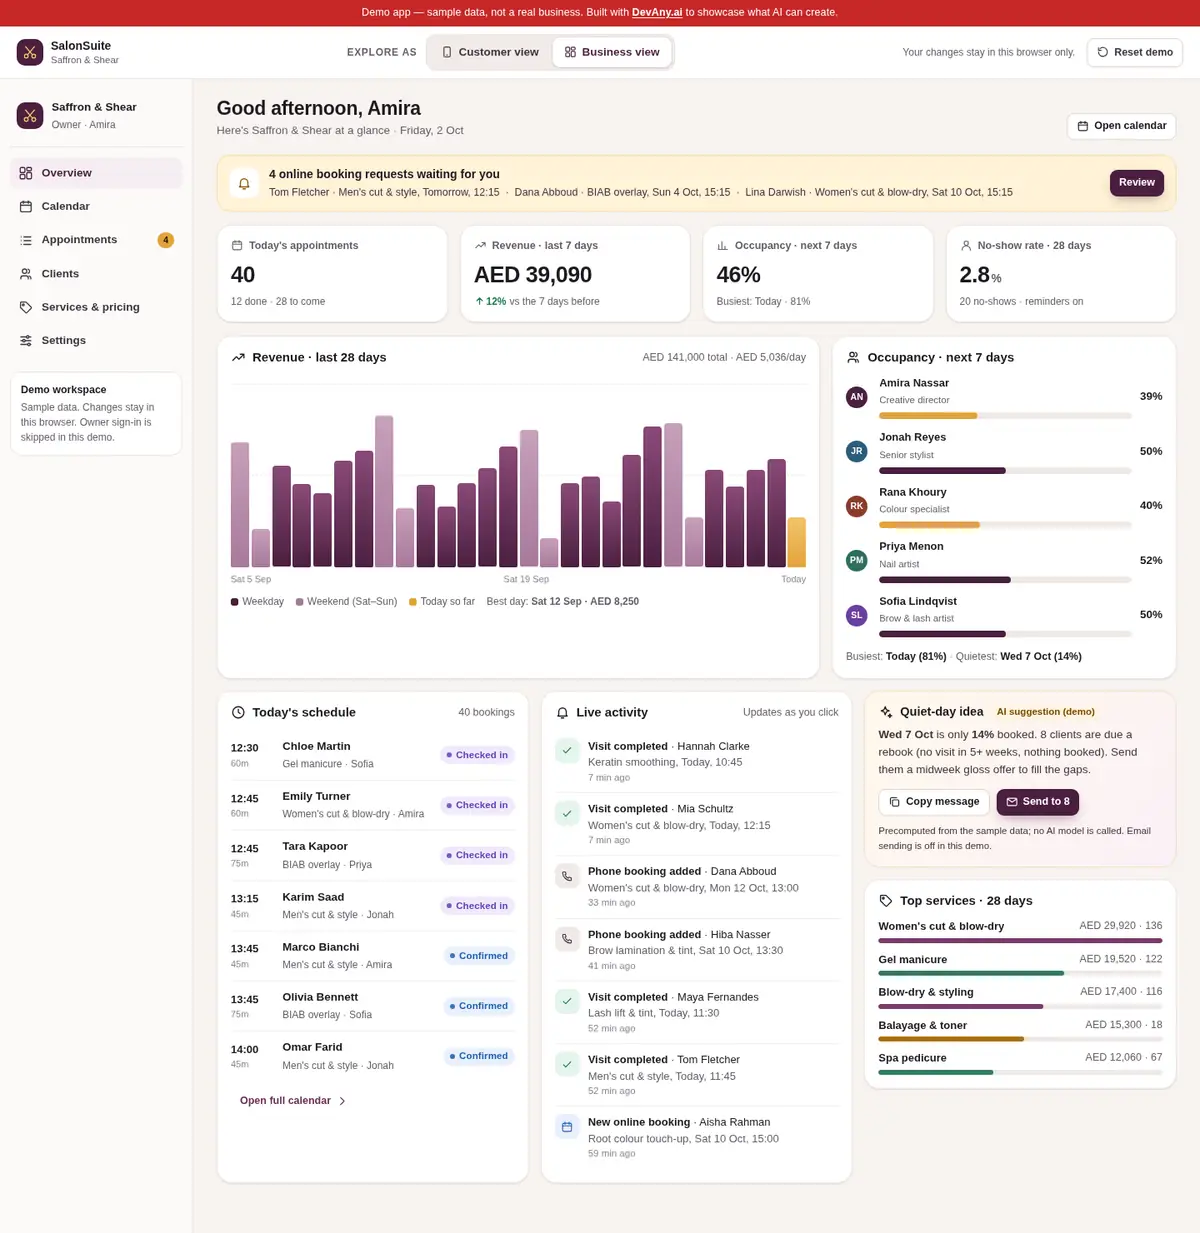Click the bell icon in booking requests banner

click(244, 183)
